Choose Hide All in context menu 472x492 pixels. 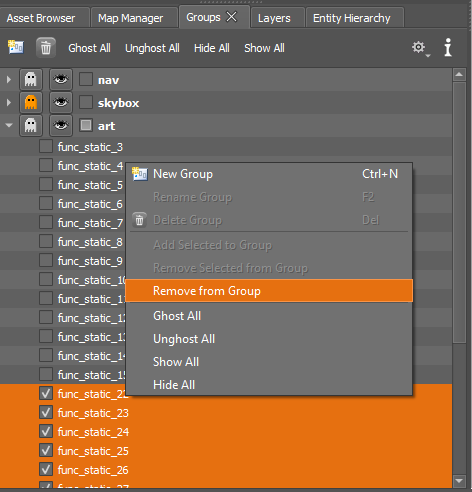269,385
